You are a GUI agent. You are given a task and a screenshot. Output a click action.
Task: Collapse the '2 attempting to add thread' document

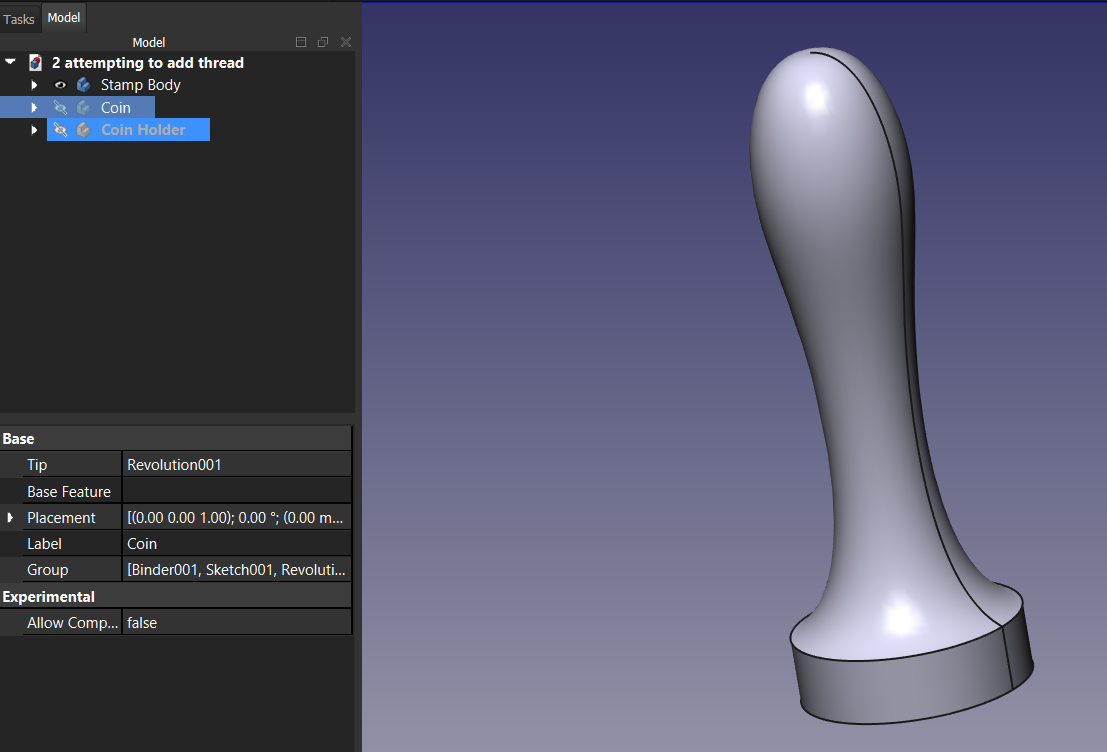pos(10,62)
